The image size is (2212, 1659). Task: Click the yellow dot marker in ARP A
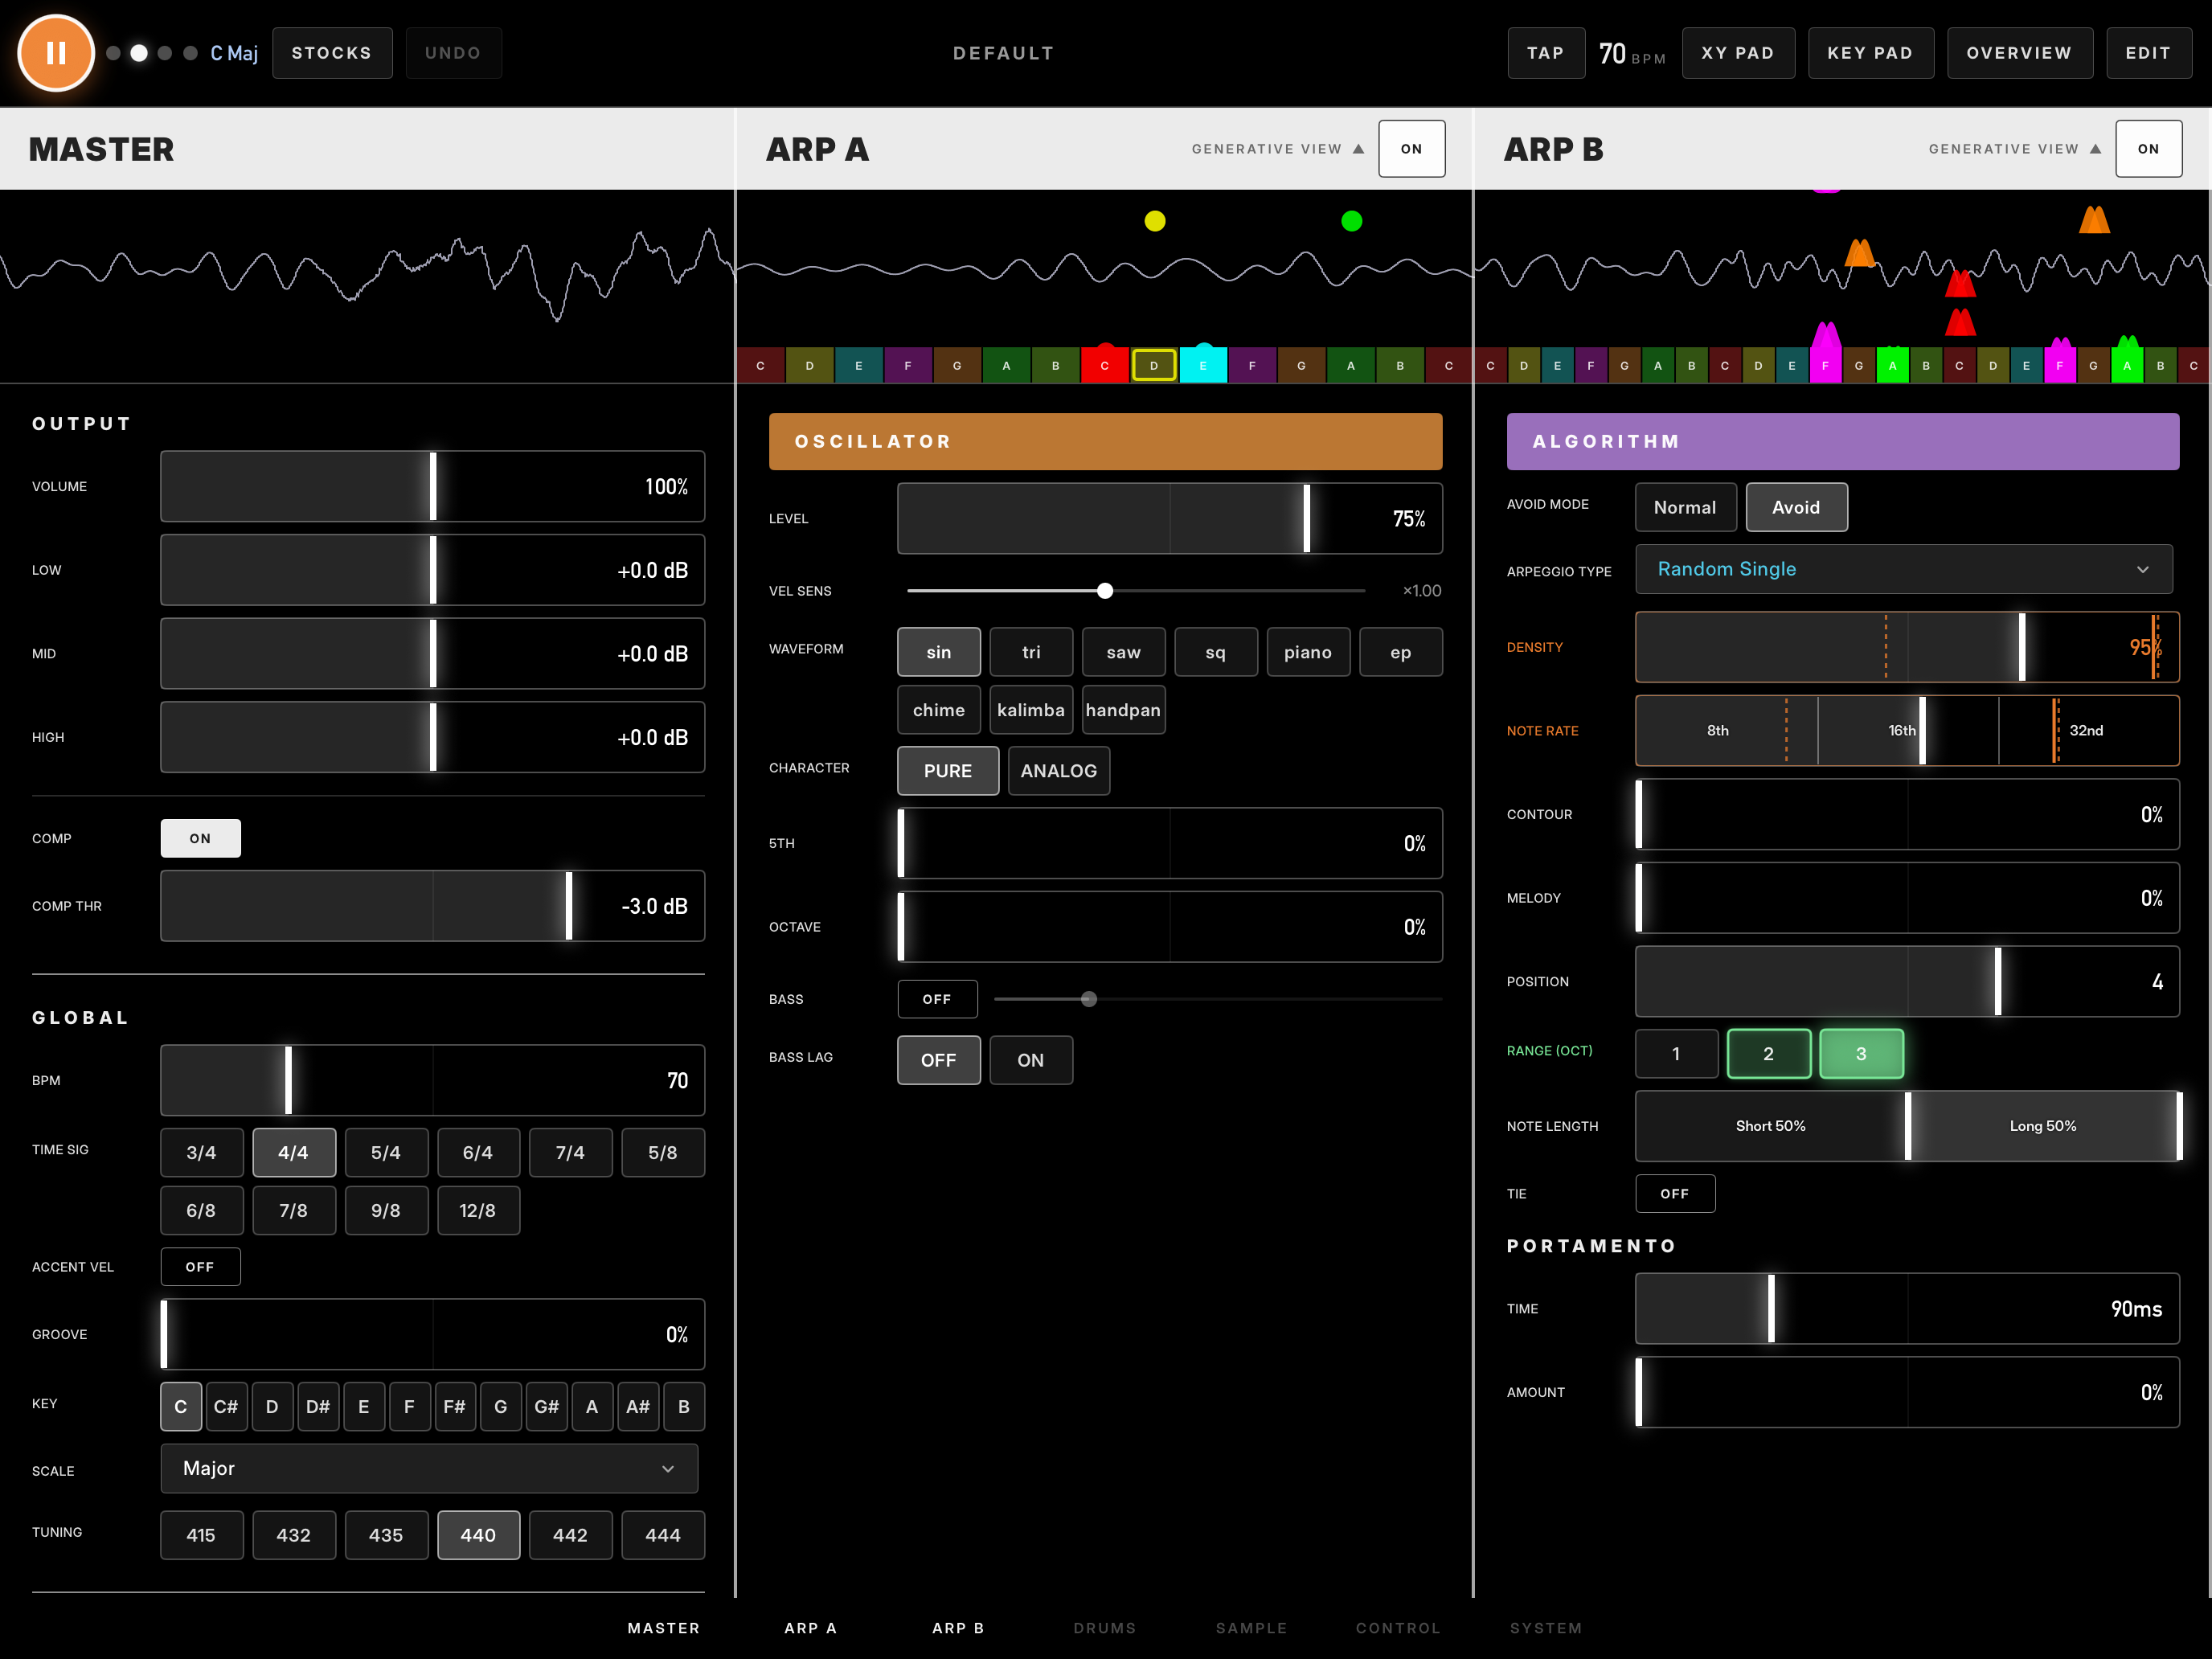click(x=1155, y=221)
